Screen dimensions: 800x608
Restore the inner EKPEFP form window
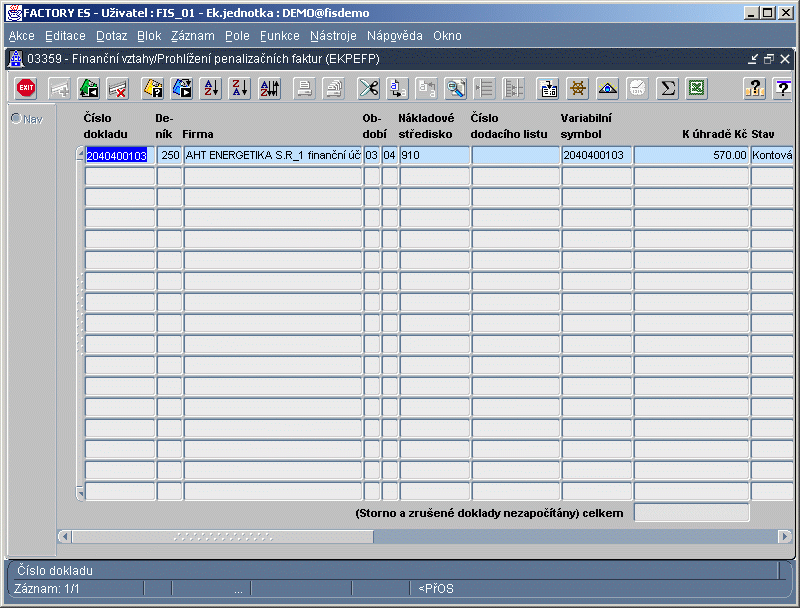click(769, 59)
